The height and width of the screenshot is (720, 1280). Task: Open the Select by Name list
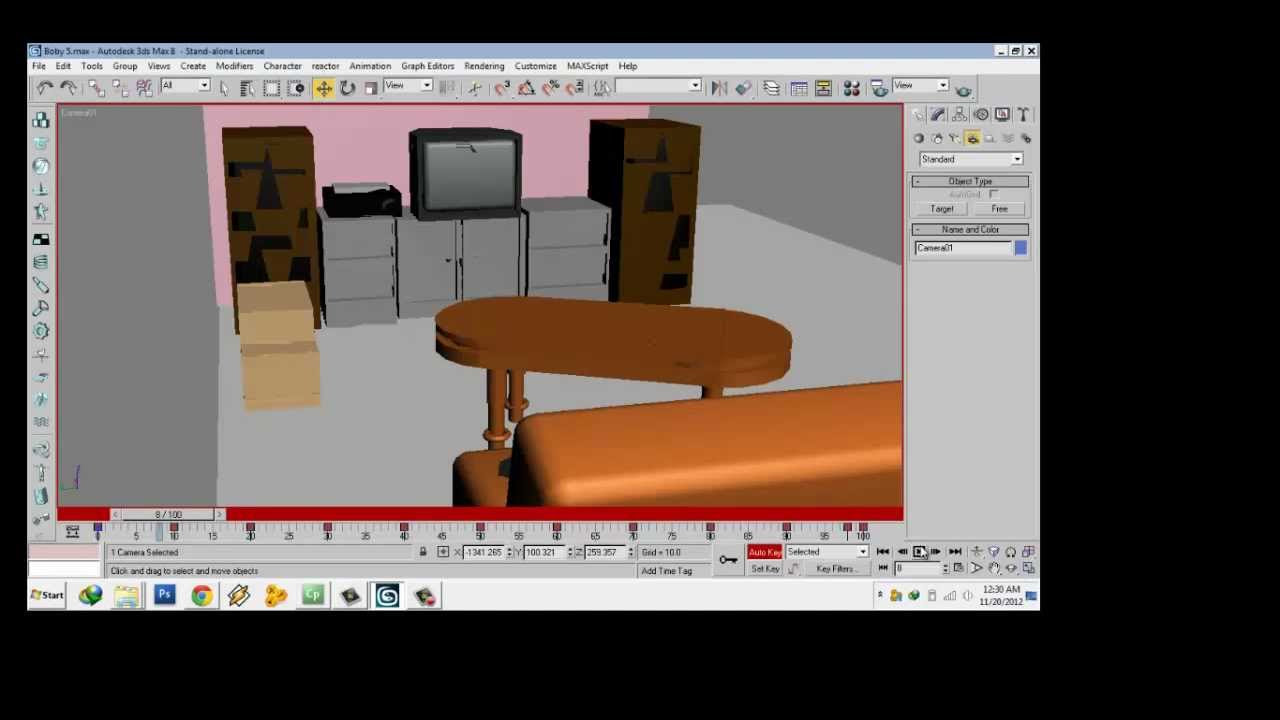[246, 88]
